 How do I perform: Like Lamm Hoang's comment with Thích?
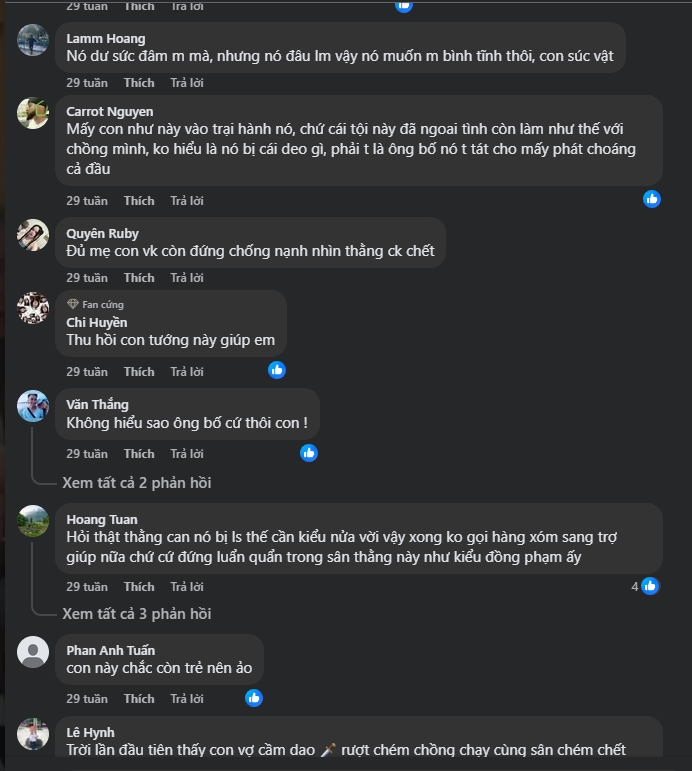click(139, 83)
